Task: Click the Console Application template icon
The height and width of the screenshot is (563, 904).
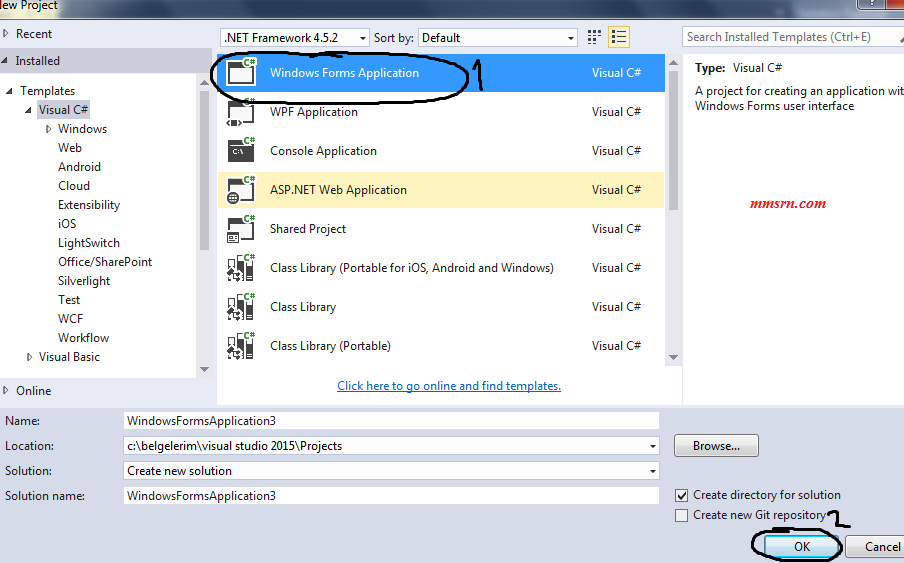Action: pyautogui.click(x=241, y=150)
